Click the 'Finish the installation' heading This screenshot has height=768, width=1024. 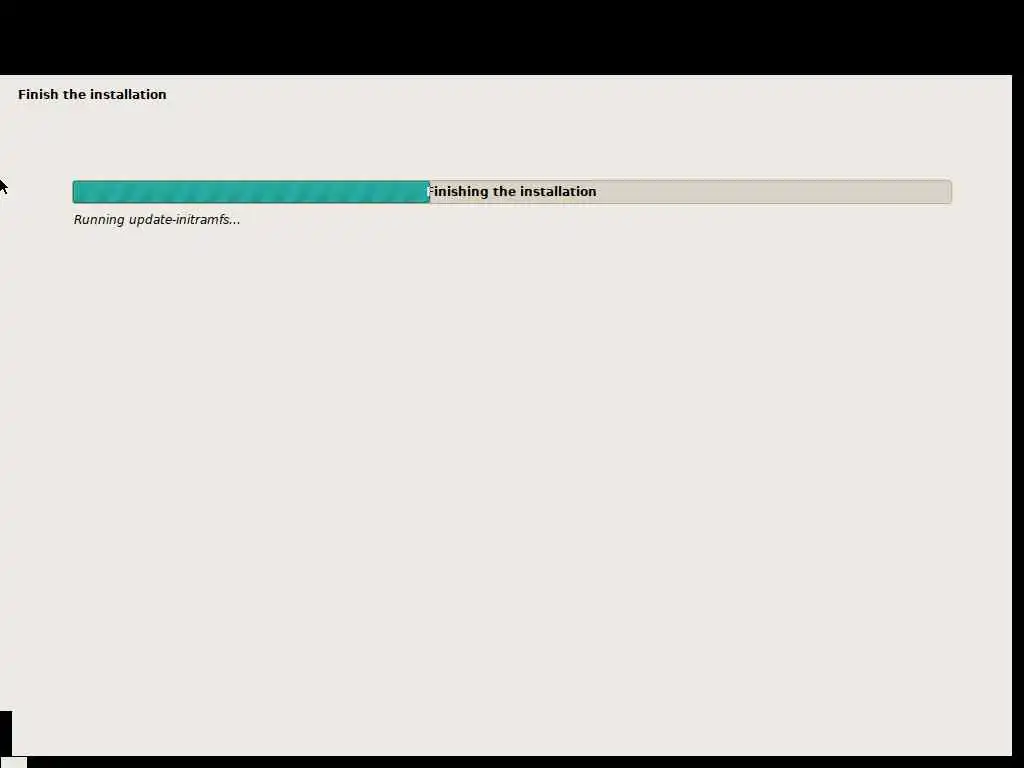[x=92, y=95]
